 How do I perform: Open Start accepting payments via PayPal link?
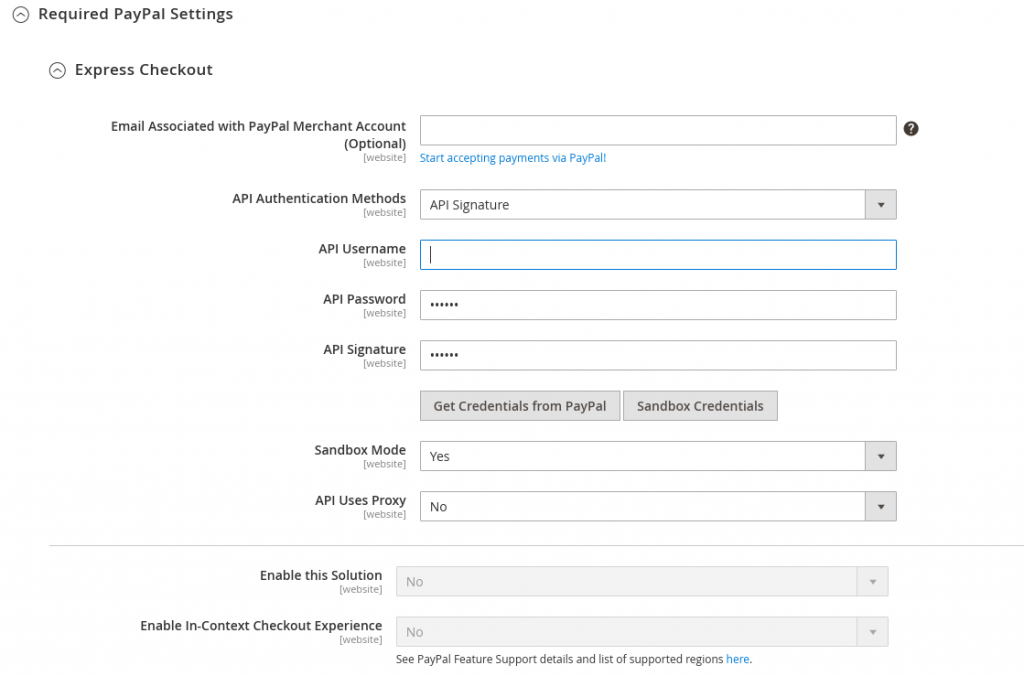coord(513,158)
